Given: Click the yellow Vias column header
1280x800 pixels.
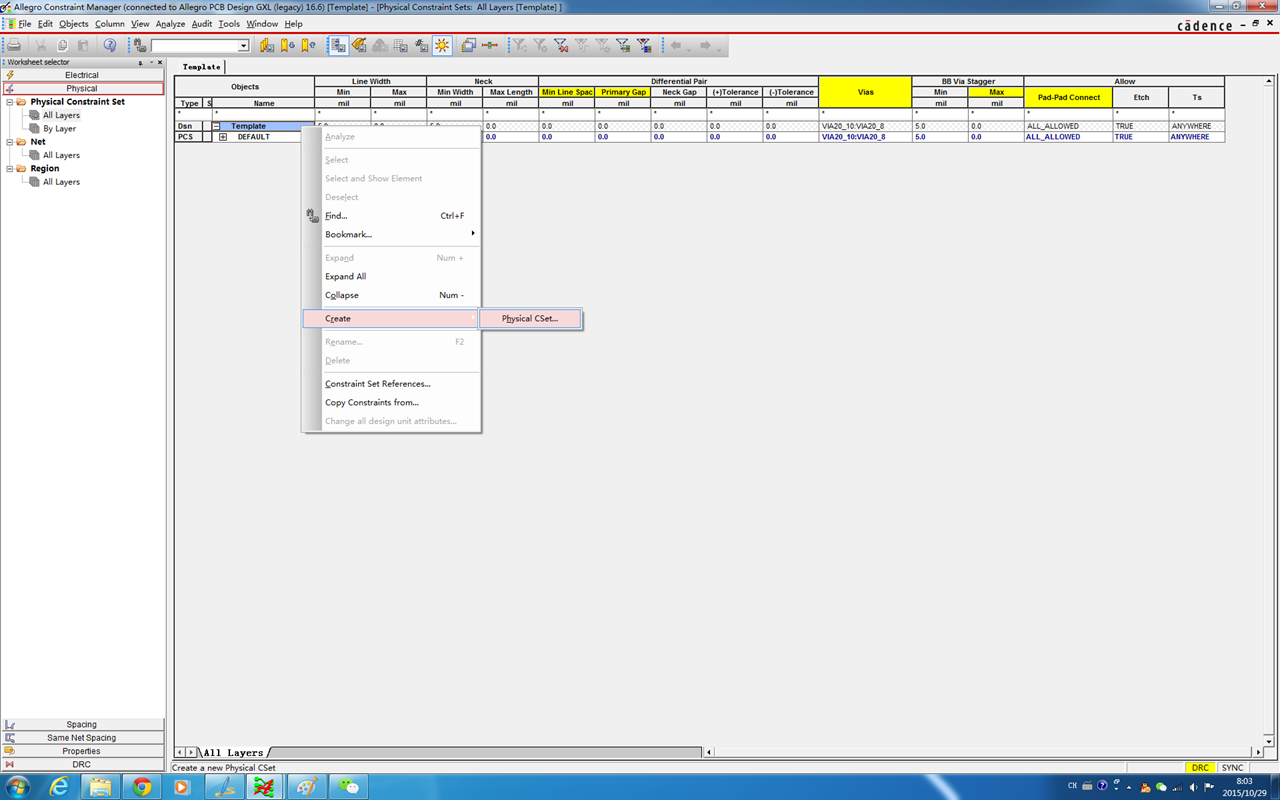Looking at the screenshot, I should coord(865,92).
